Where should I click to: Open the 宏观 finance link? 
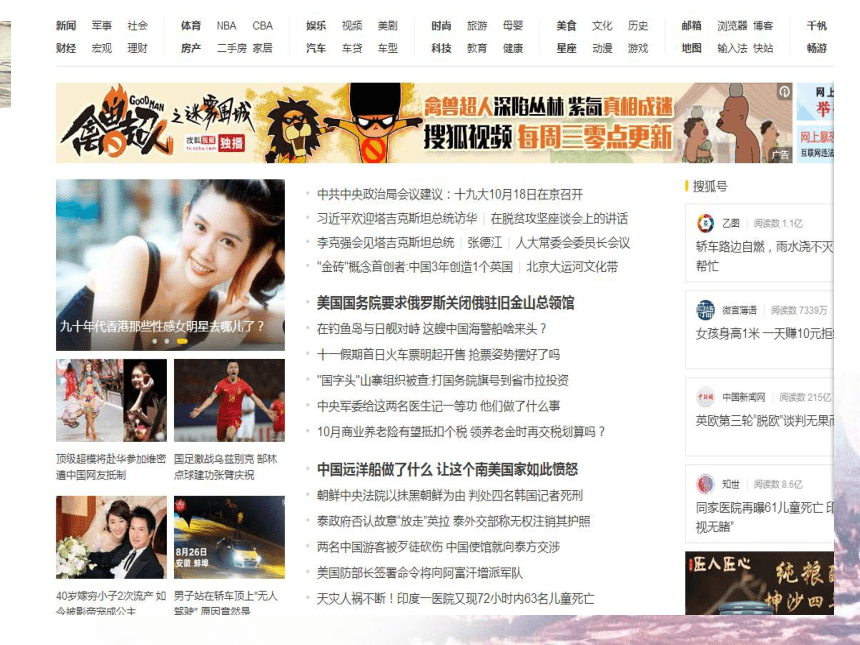(x=101, y=48)
